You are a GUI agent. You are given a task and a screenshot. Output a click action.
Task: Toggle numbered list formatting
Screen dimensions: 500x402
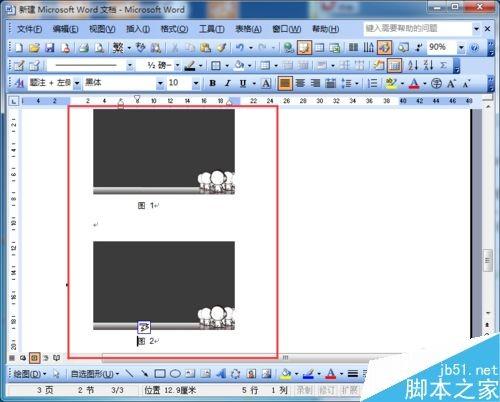tap(372, 83)
